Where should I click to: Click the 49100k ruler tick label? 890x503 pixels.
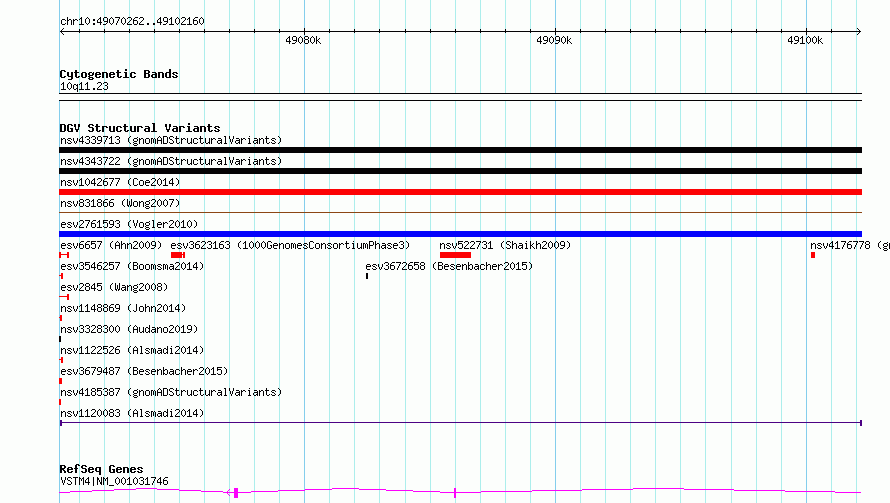(x=805, y=40)
